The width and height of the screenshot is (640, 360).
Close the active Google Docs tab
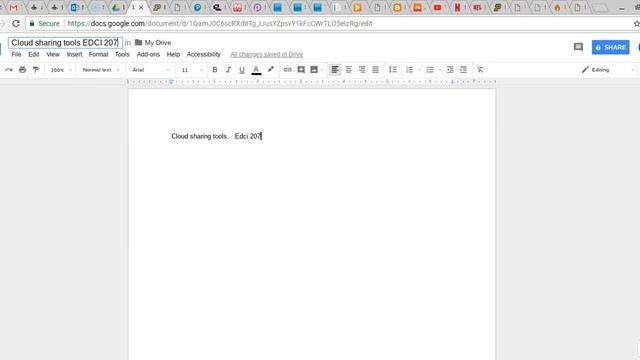point(141,7)
